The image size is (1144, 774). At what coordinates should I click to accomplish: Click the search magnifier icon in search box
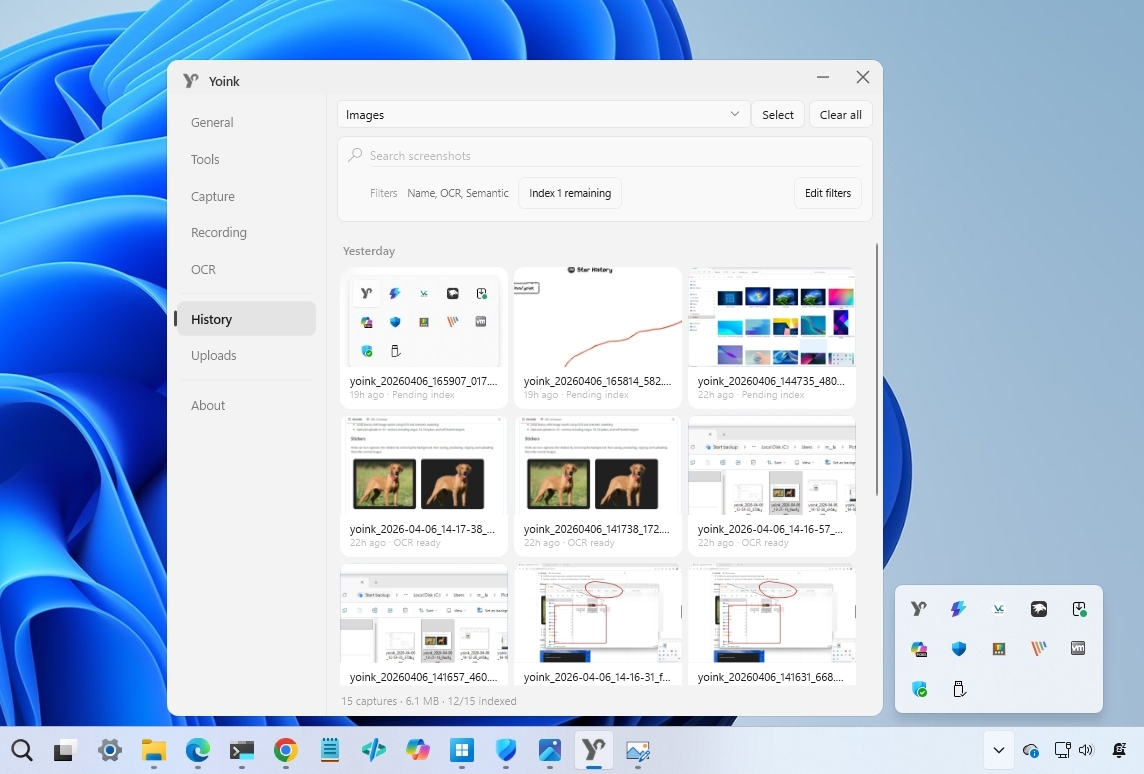[x=355, y=156]
